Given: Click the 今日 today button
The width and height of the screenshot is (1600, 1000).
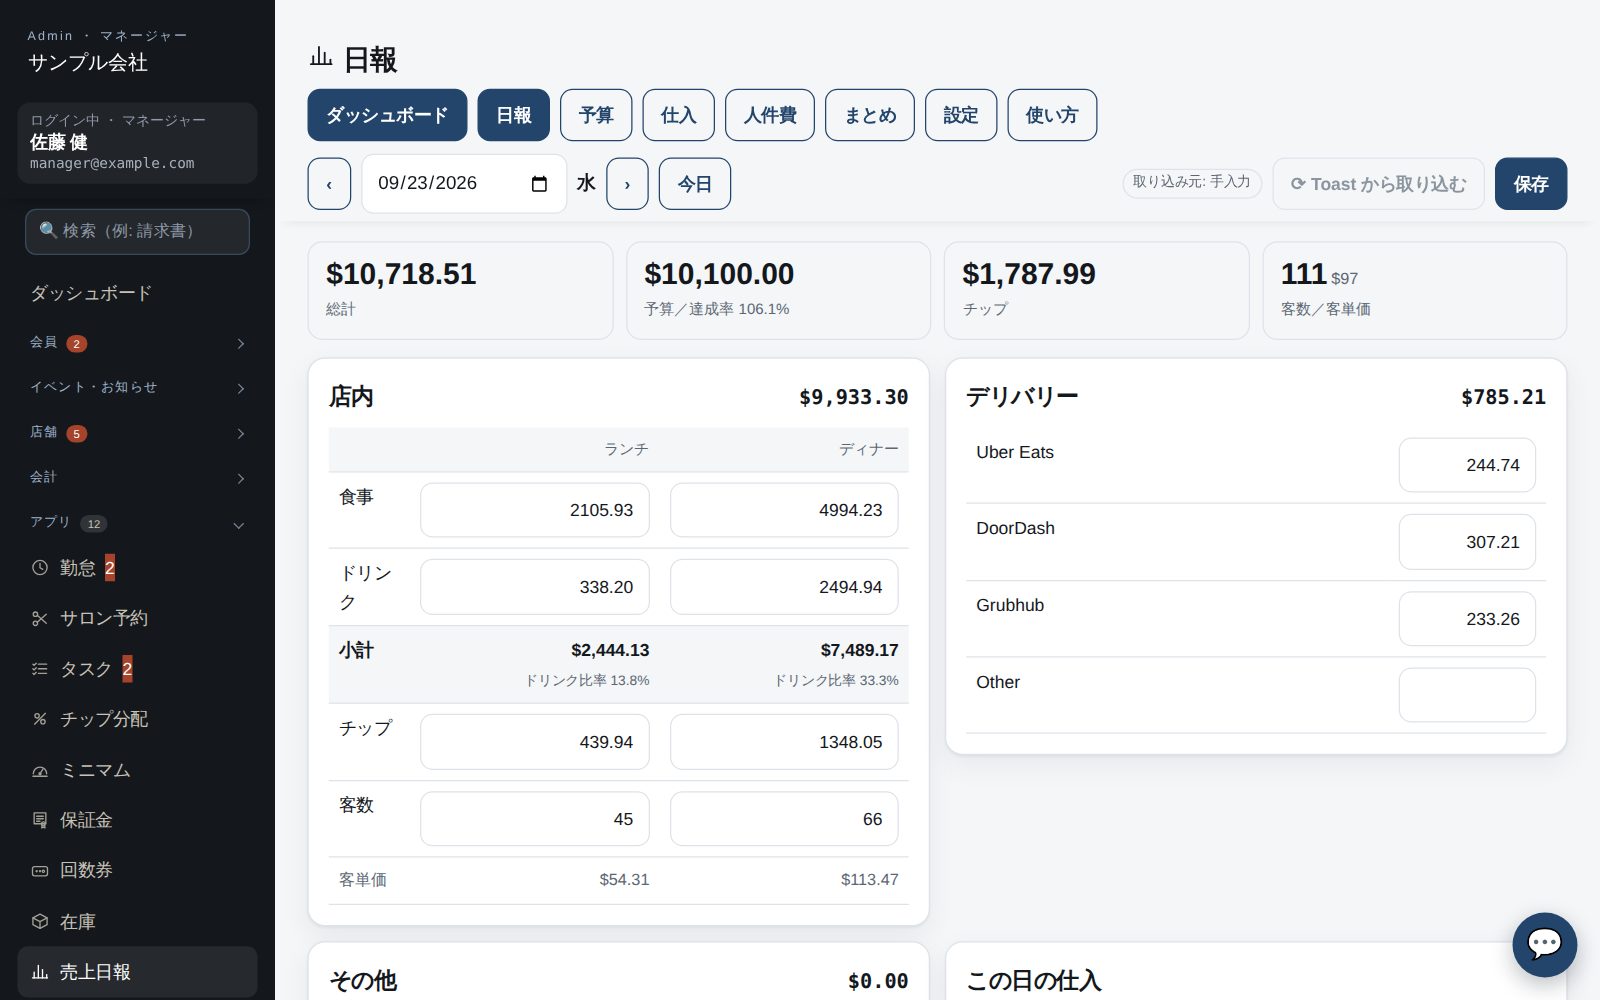Looking at the screenshot, I should pyautogui.click(x=695, y=184).
